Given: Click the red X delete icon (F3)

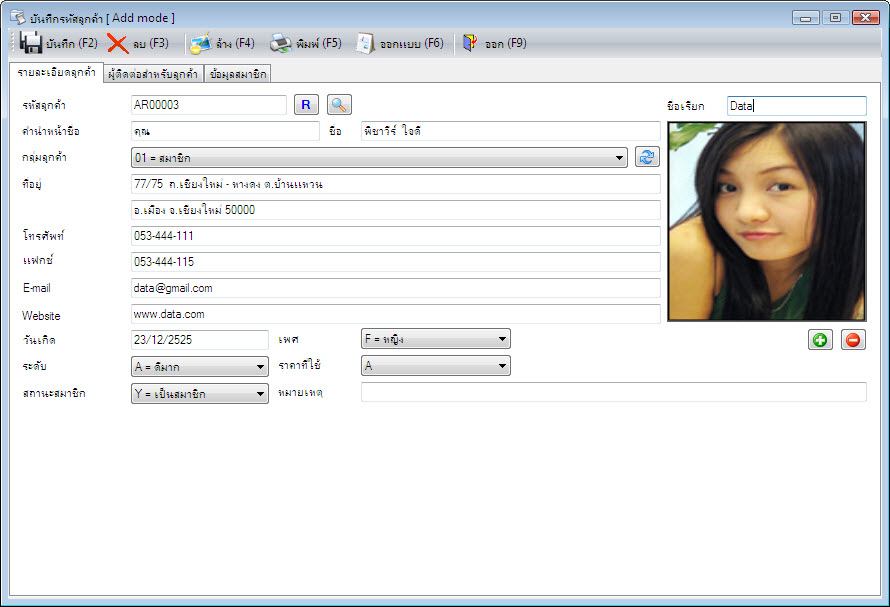Looking at the screenshot, I should tap(117, 44).
